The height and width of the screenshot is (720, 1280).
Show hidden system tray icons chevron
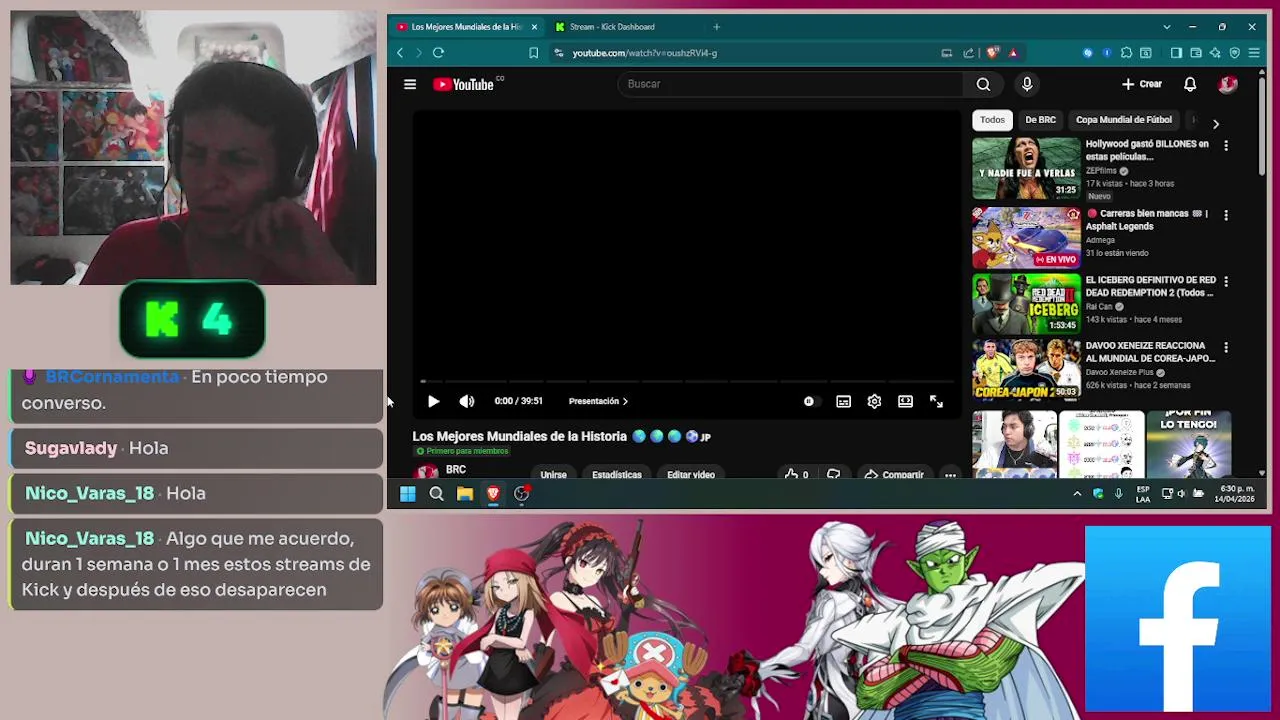click(x=1077, y=494)
